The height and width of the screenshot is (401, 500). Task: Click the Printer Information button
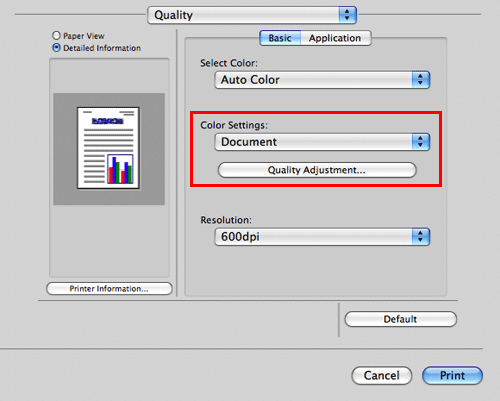(109, 288)
